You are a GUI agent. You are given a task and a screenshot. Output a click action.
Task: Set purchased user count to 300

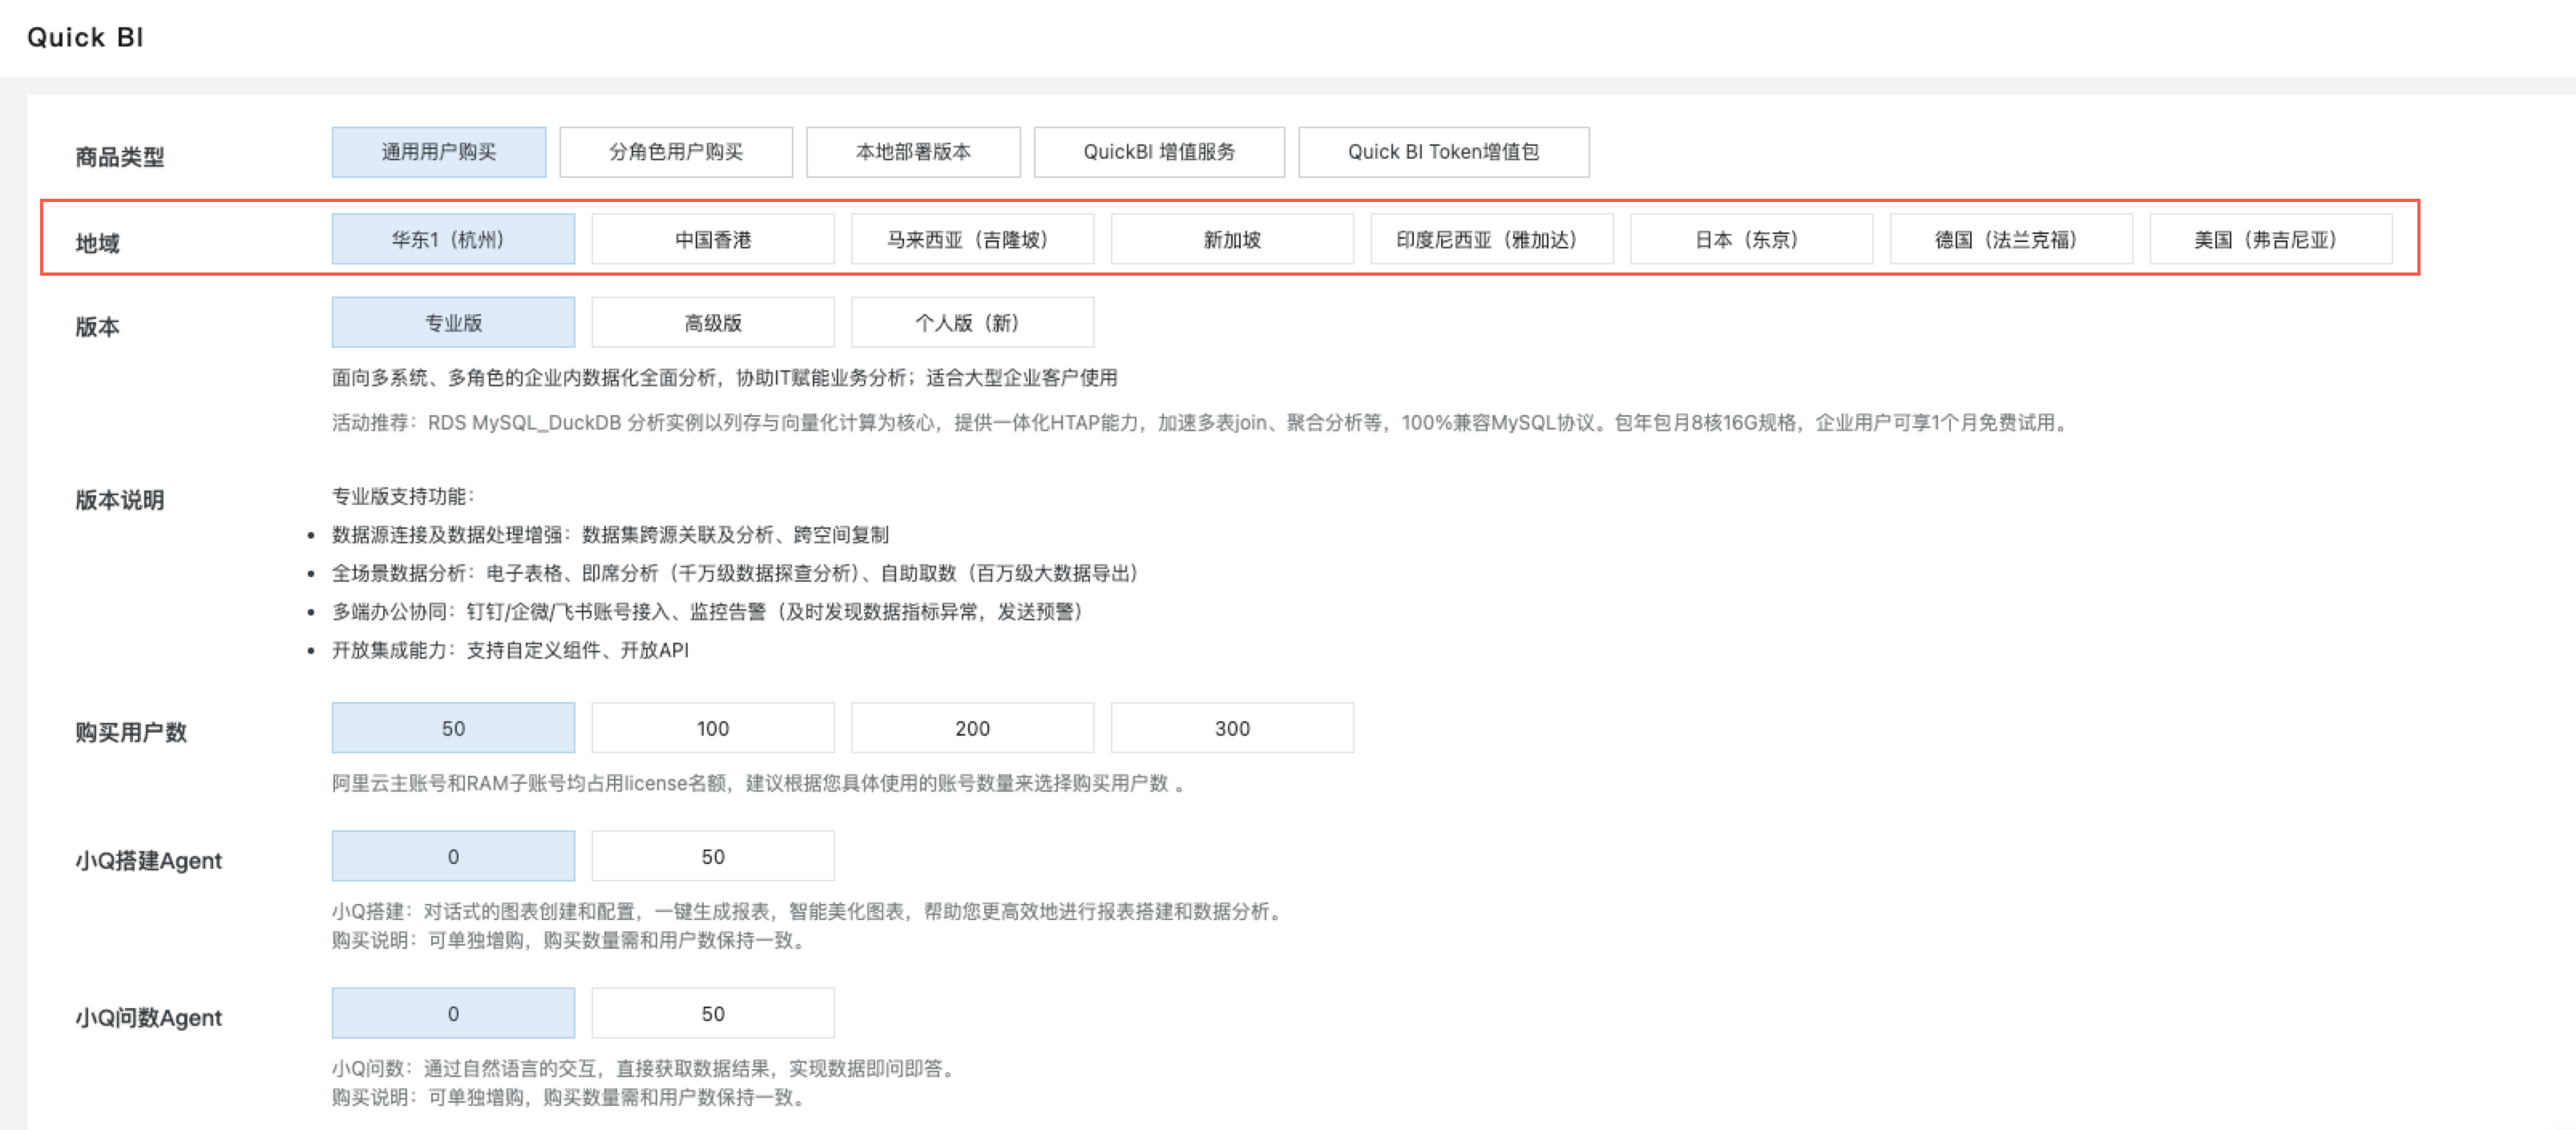(1231, 728)
